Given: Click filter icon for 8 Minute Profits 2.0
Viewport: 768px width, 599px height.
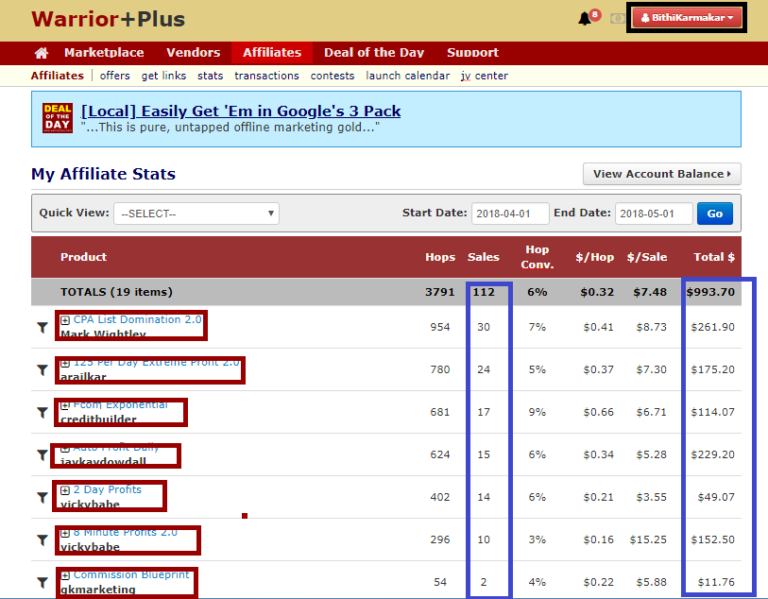Looking at the screenshot, I should click(43, 540).
